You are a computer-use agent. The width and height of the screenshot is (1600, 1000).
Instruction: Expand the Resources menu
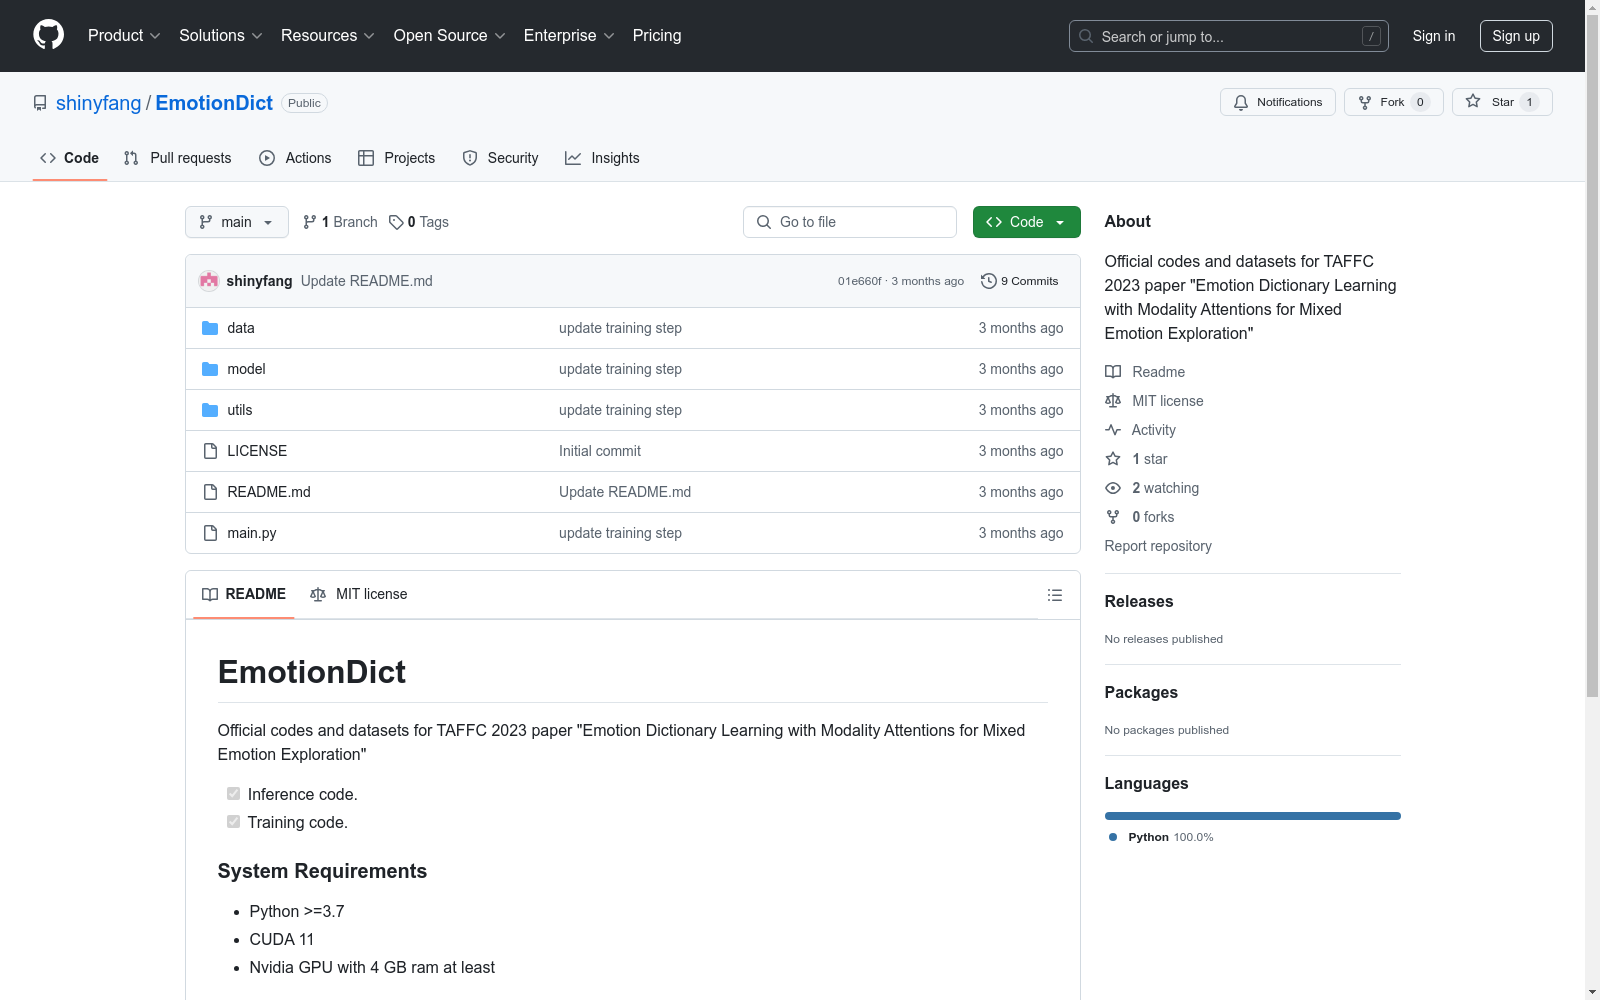[x=328, y=36]
